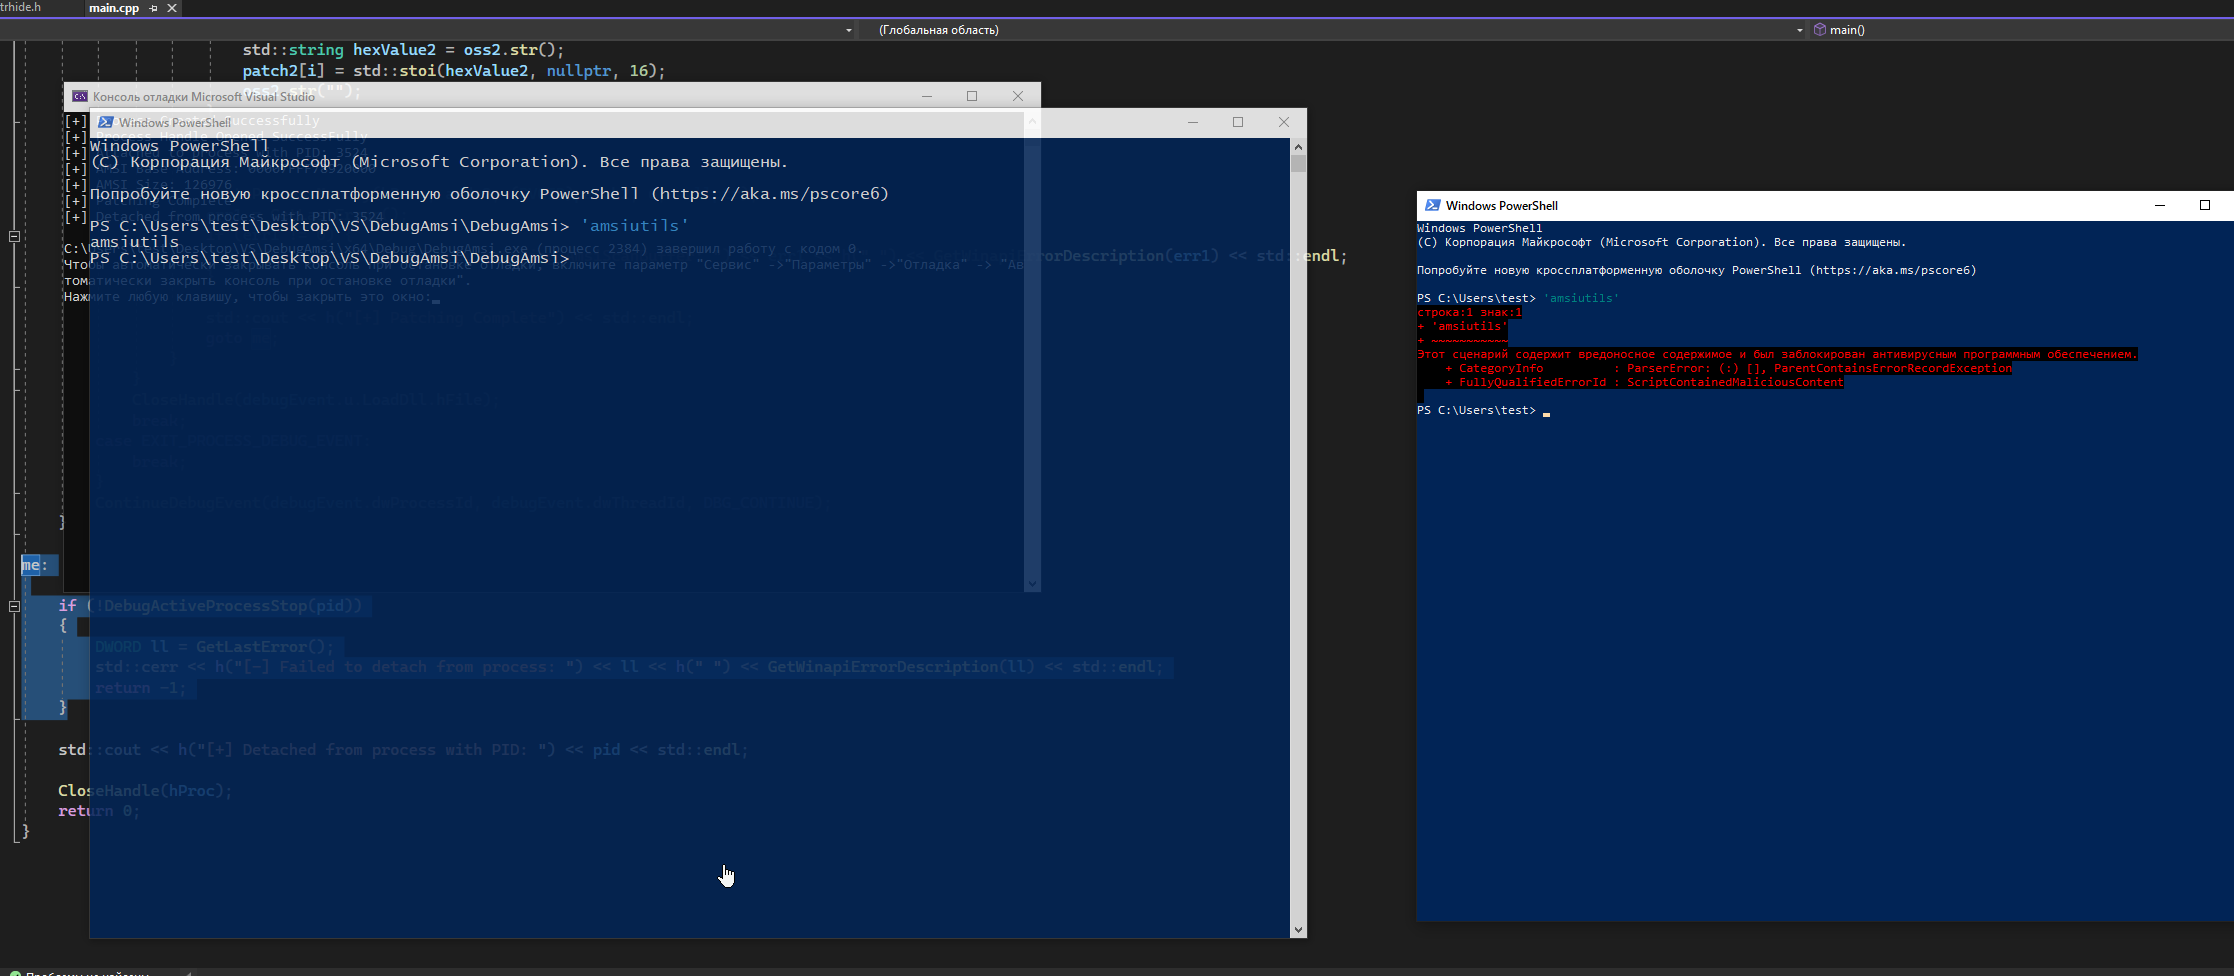Click the right PowerShell window title text
Screen dimensions: 2234x976
point(1501,205)
